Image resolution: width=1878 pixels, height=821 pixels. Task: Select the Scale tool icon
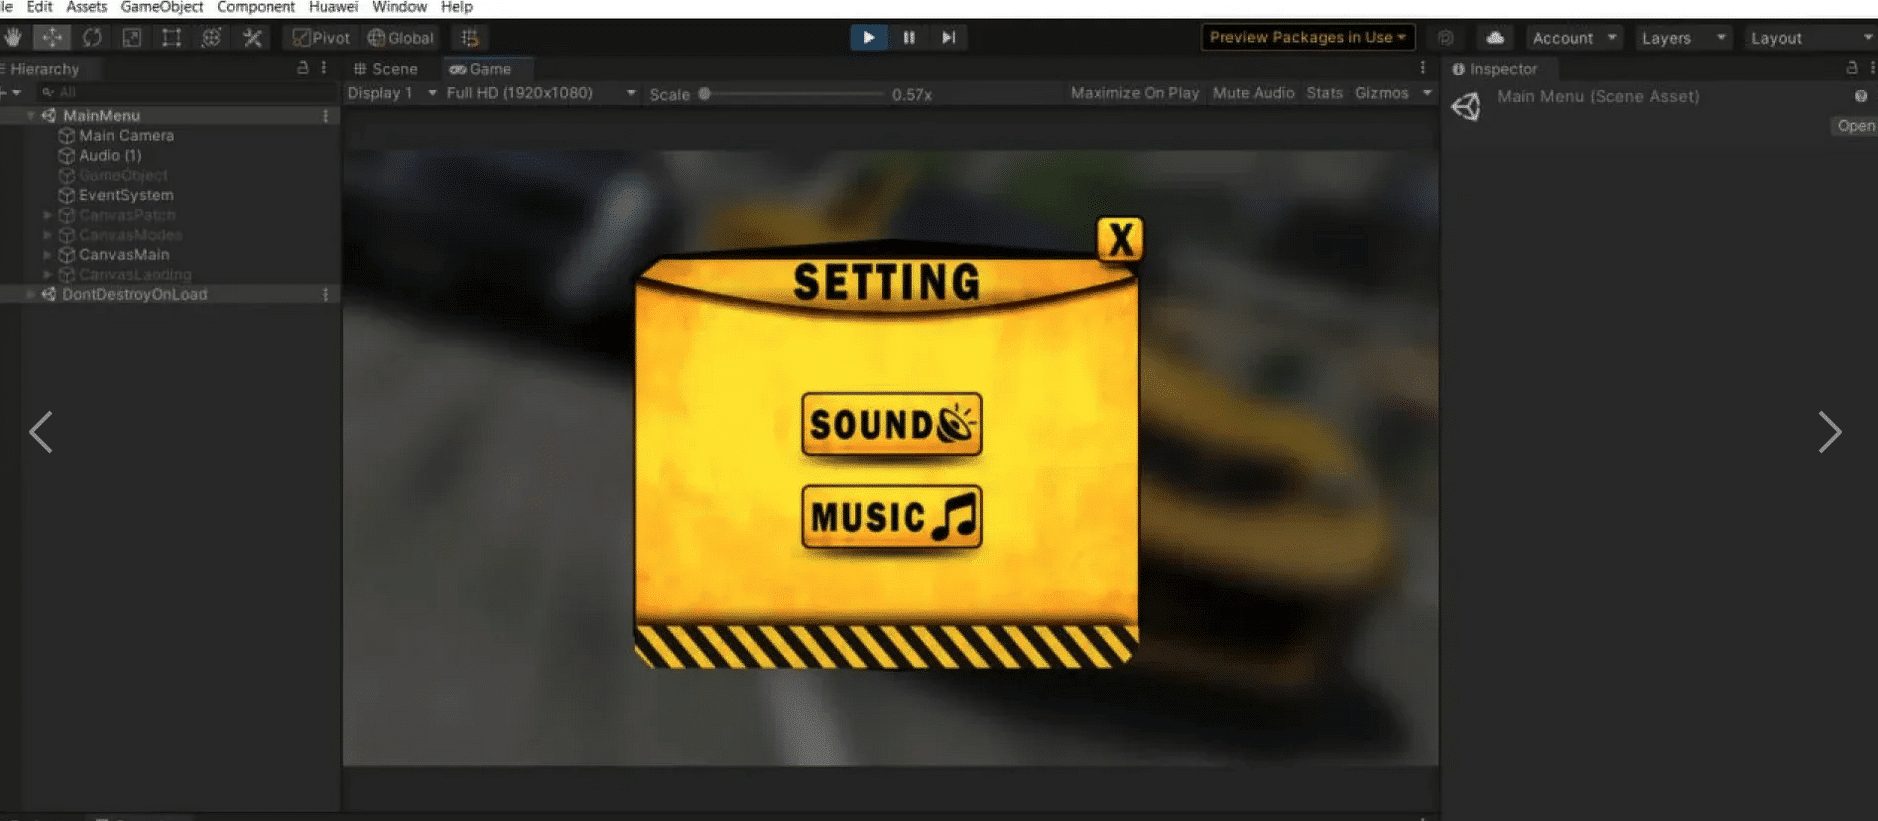tap(131, 38)
